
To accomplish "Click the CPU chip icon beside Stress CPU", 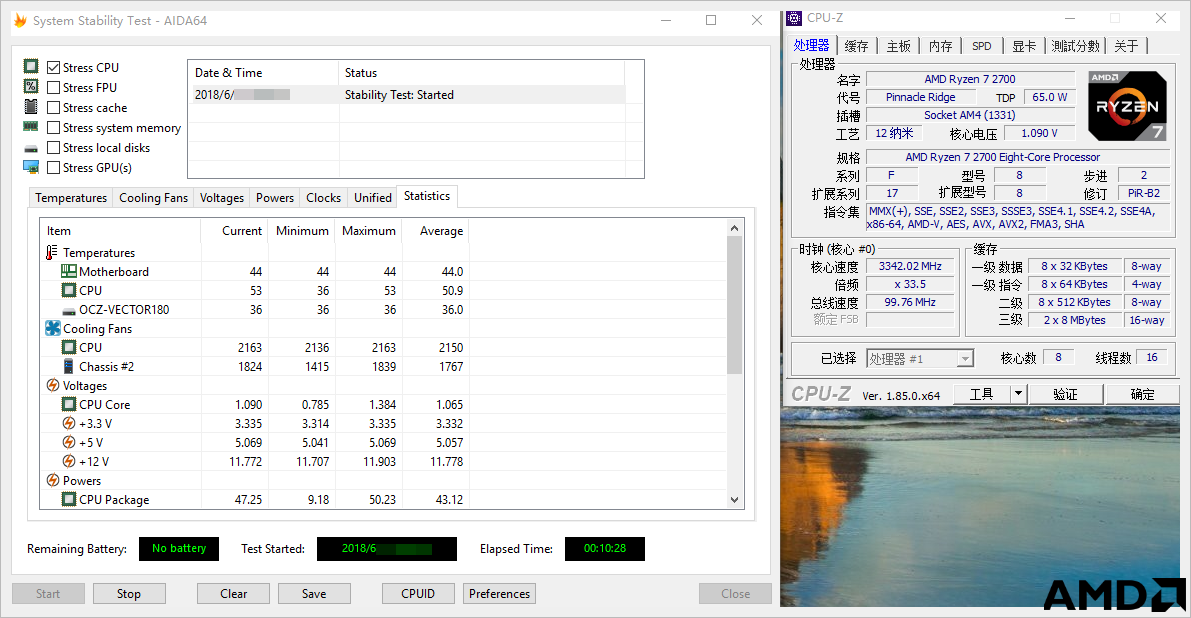I will pyautogui.click(x=30, y=67).
